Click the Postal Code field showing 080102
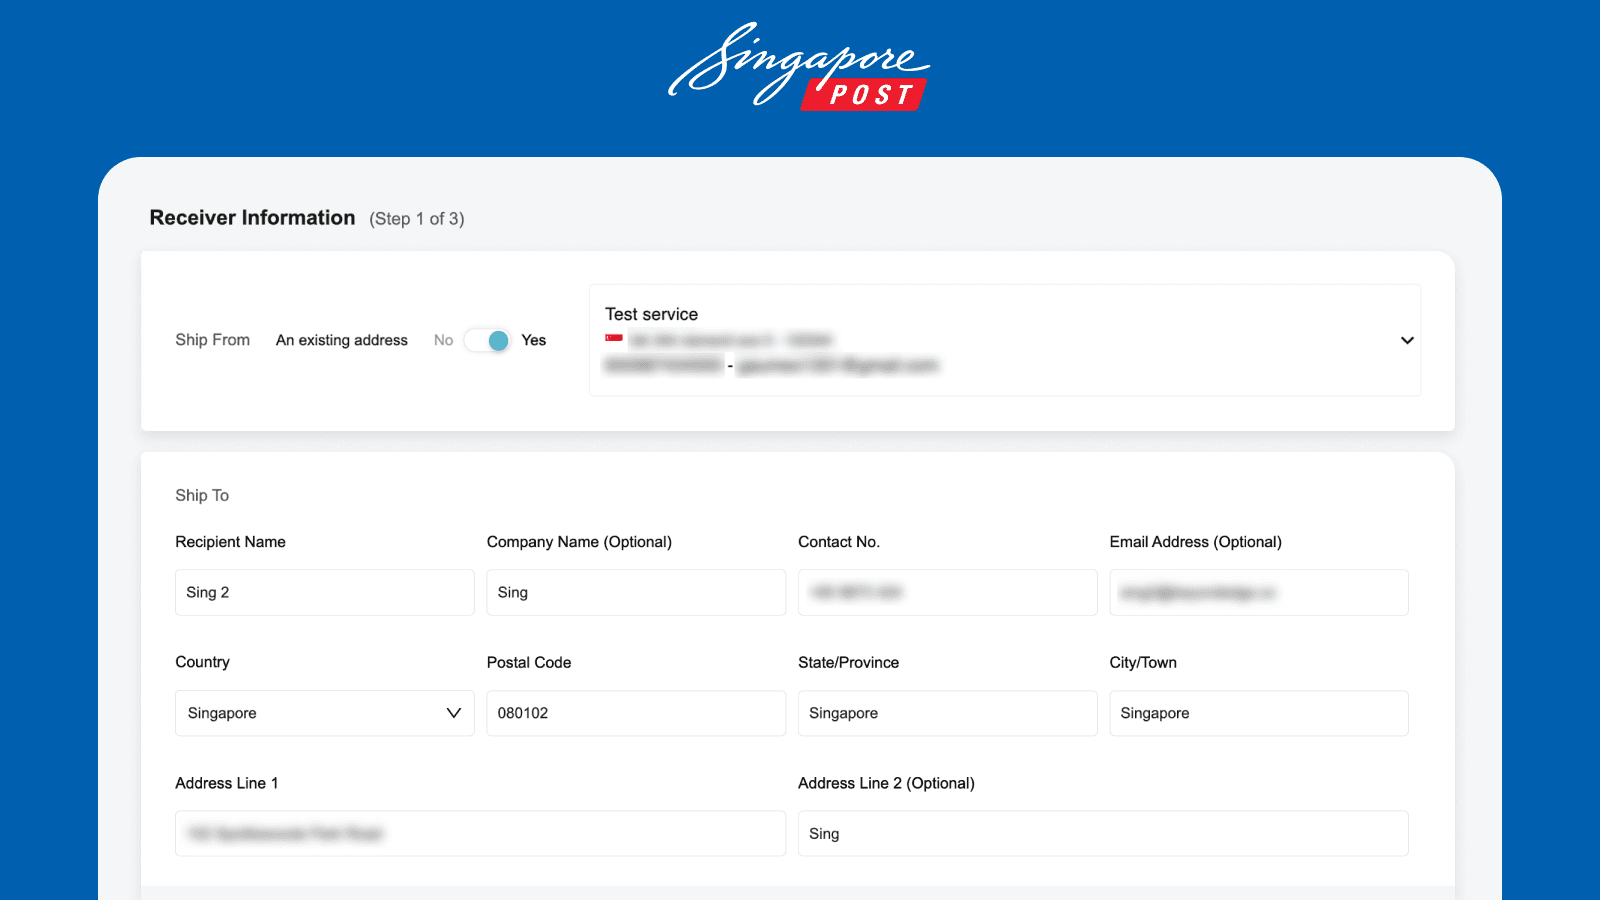This screenshot has width=1600, height=900. tap(636, 713)
